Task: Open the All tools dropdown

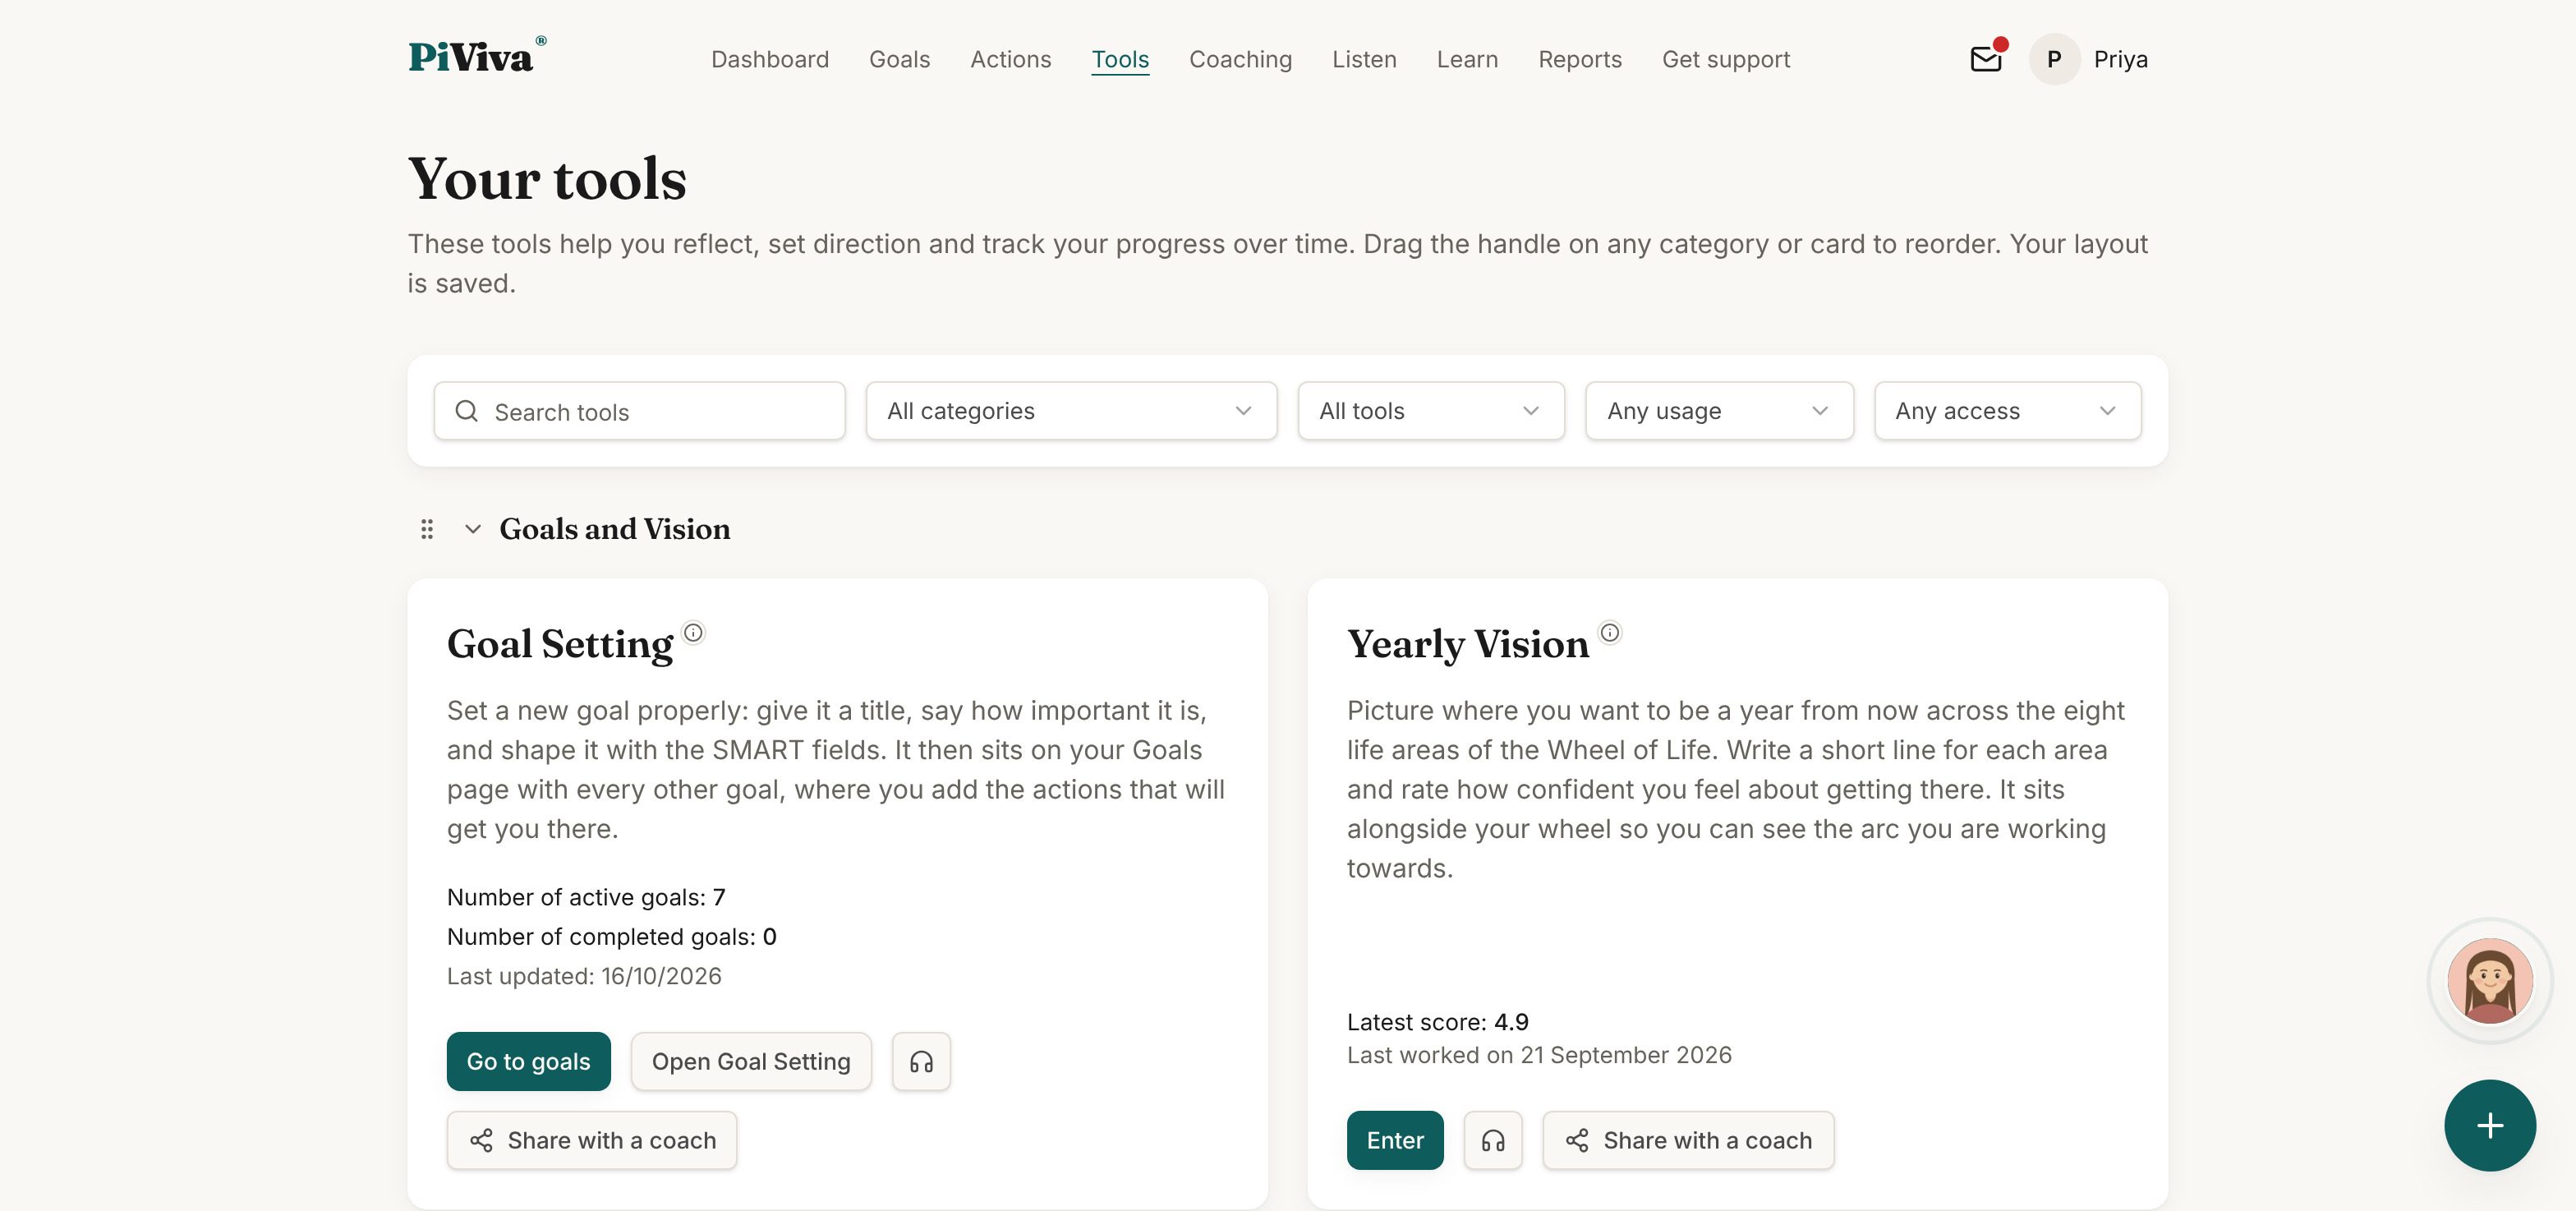Action: (1430, 411)
